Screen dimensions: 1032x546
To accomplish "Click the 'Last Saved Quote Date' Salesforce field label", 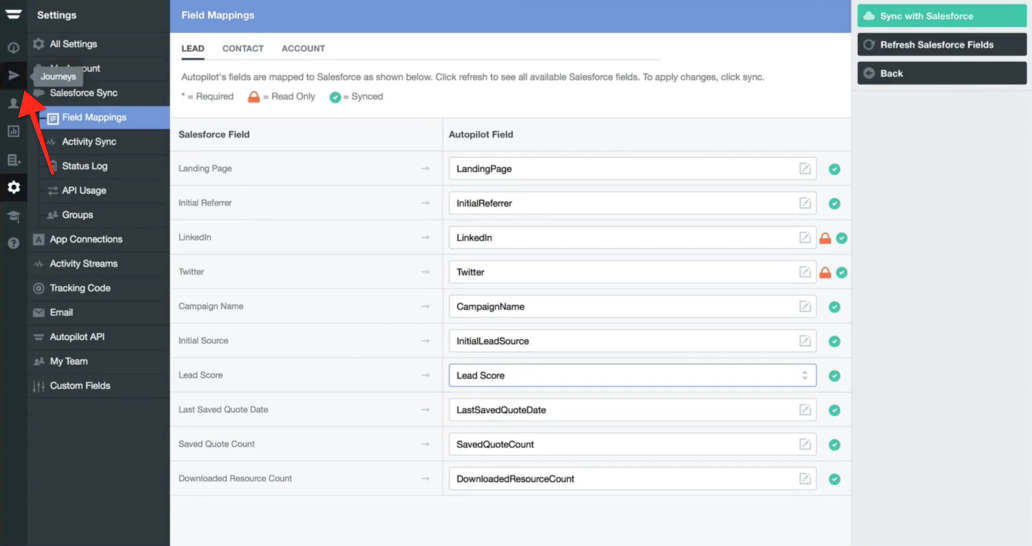I will pyautogui.click(x=223, y=409).
